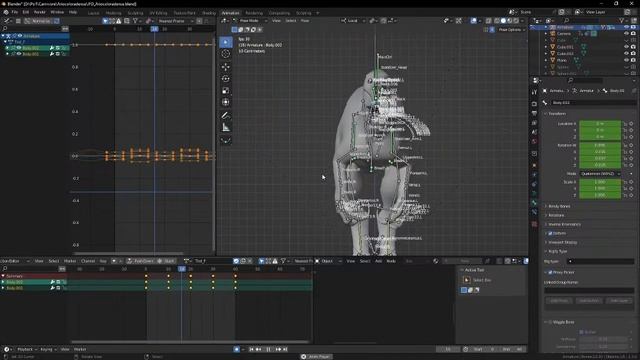Open the Local transform orientation dropdown
Viewport: 640px width, 360px height.
tap(353, 21)
